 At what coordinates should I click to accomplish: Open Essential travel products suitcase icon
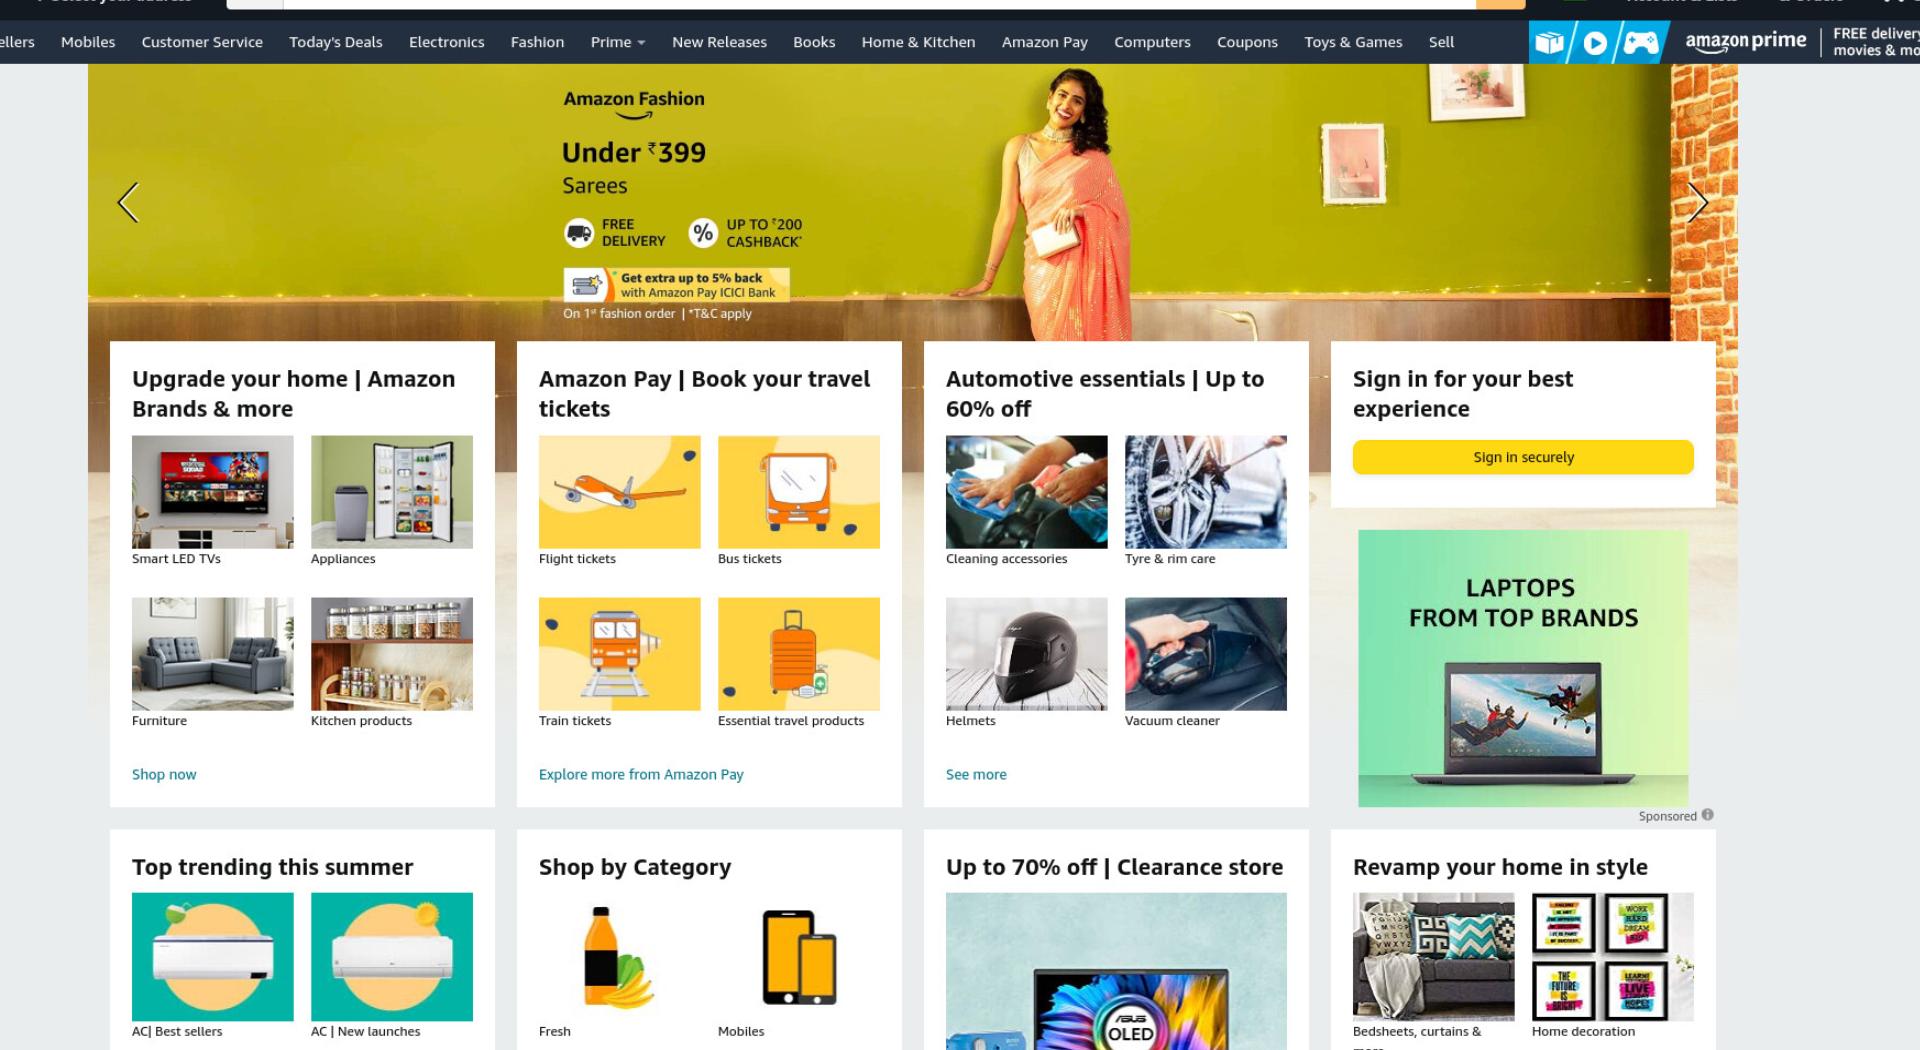point(798,653)
